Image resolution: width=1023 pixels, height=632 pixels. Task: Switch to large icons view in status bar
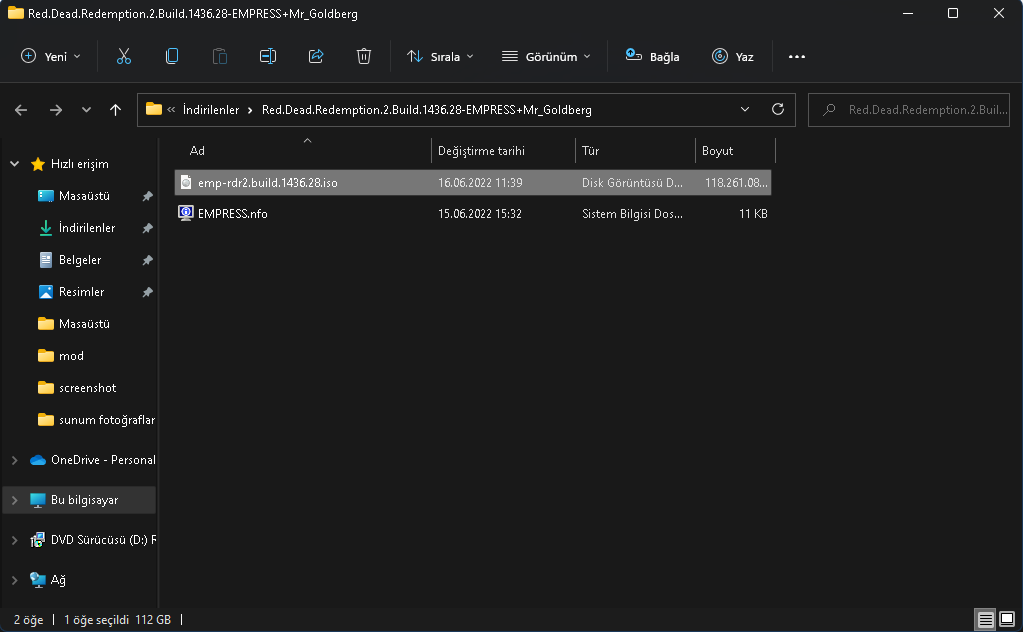click(x=1007, y=618)
